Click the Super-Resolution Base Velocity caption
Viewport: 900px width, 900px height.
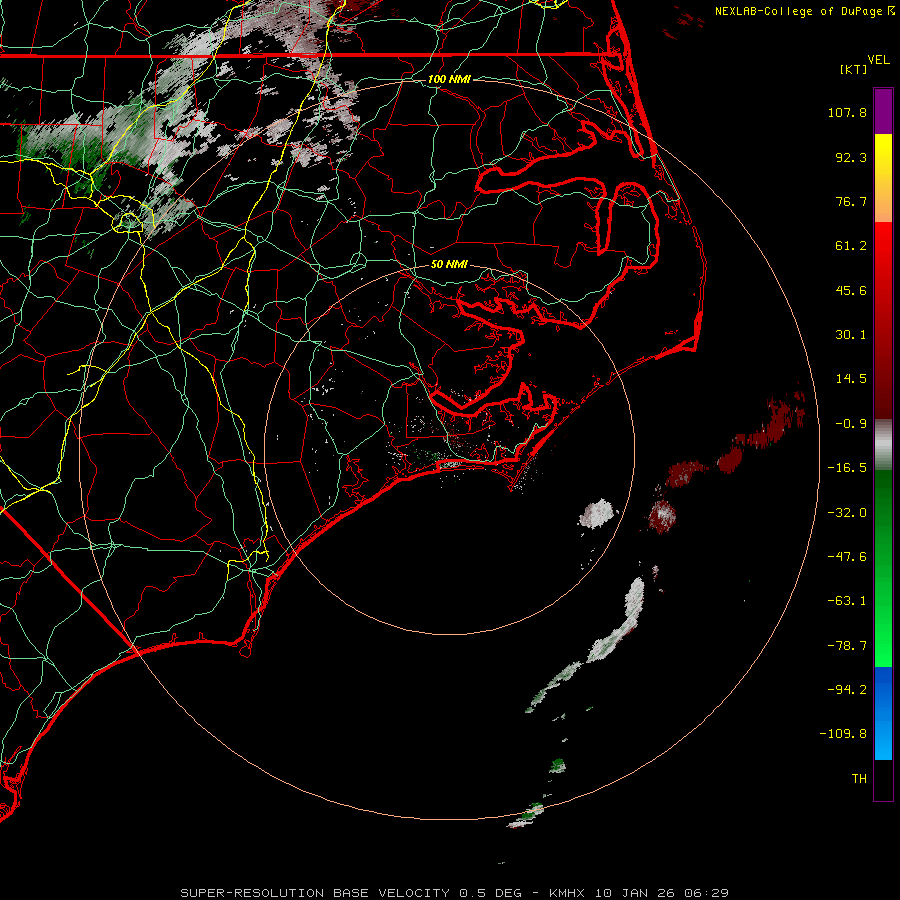[455, 893]
